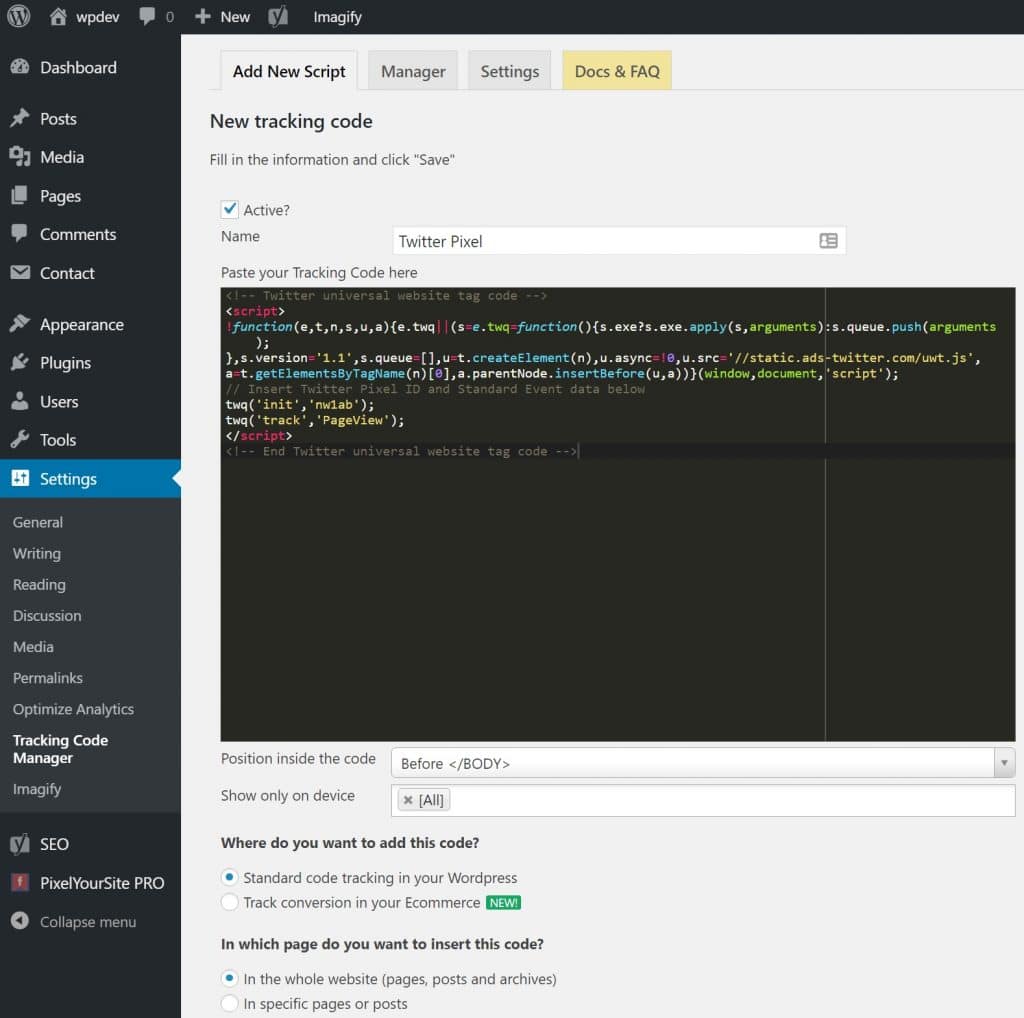Click the contact card icon beside Name field
The width and height of the screenshot is (1024, 1018).
pyautogui.click(x=828, y=240)
